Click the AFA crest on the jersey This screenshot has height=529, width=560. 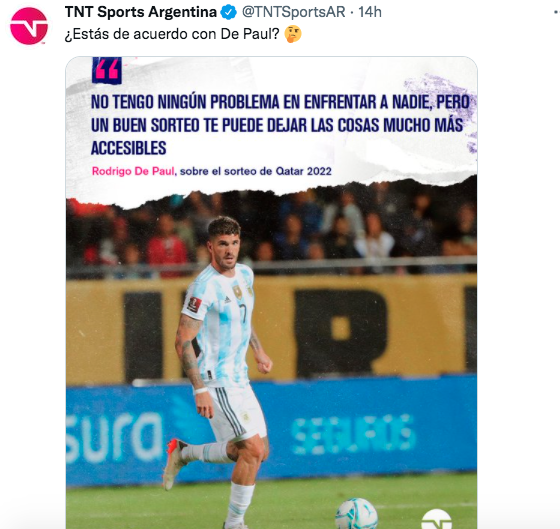coord(238,291)
